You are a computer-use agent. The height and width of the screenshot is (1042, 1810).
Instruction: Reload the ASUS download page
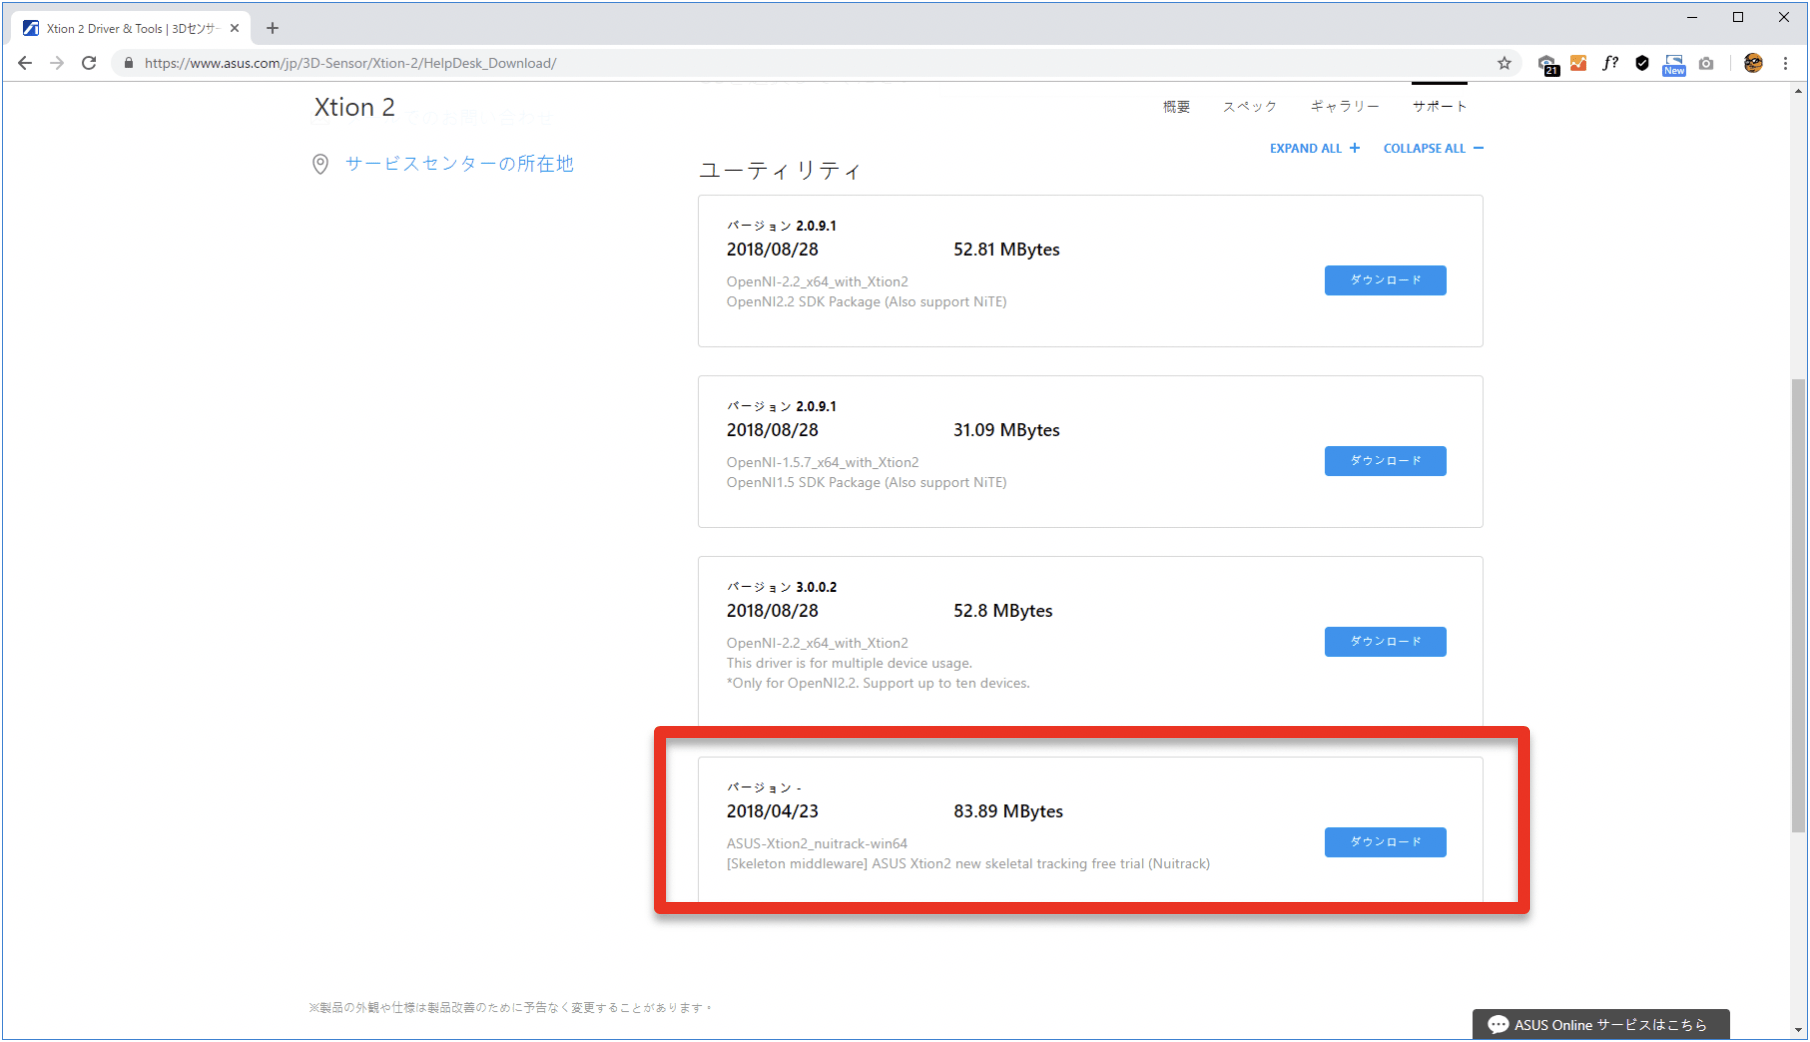89,63
